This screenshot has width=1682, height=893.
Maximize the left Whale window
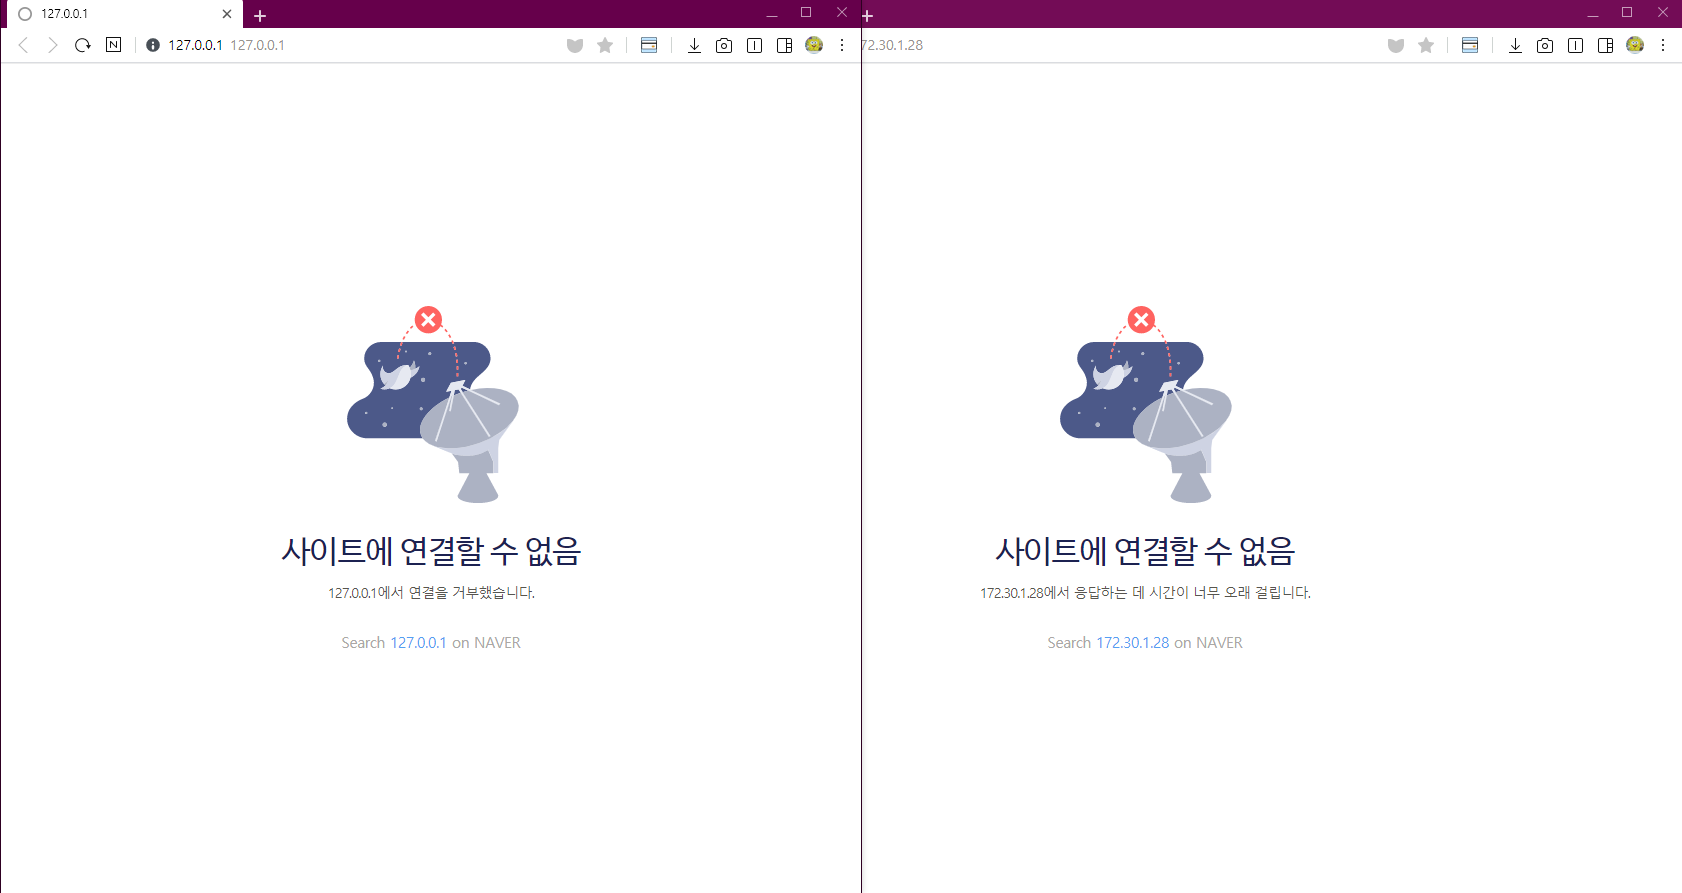[x=806, y=13]
